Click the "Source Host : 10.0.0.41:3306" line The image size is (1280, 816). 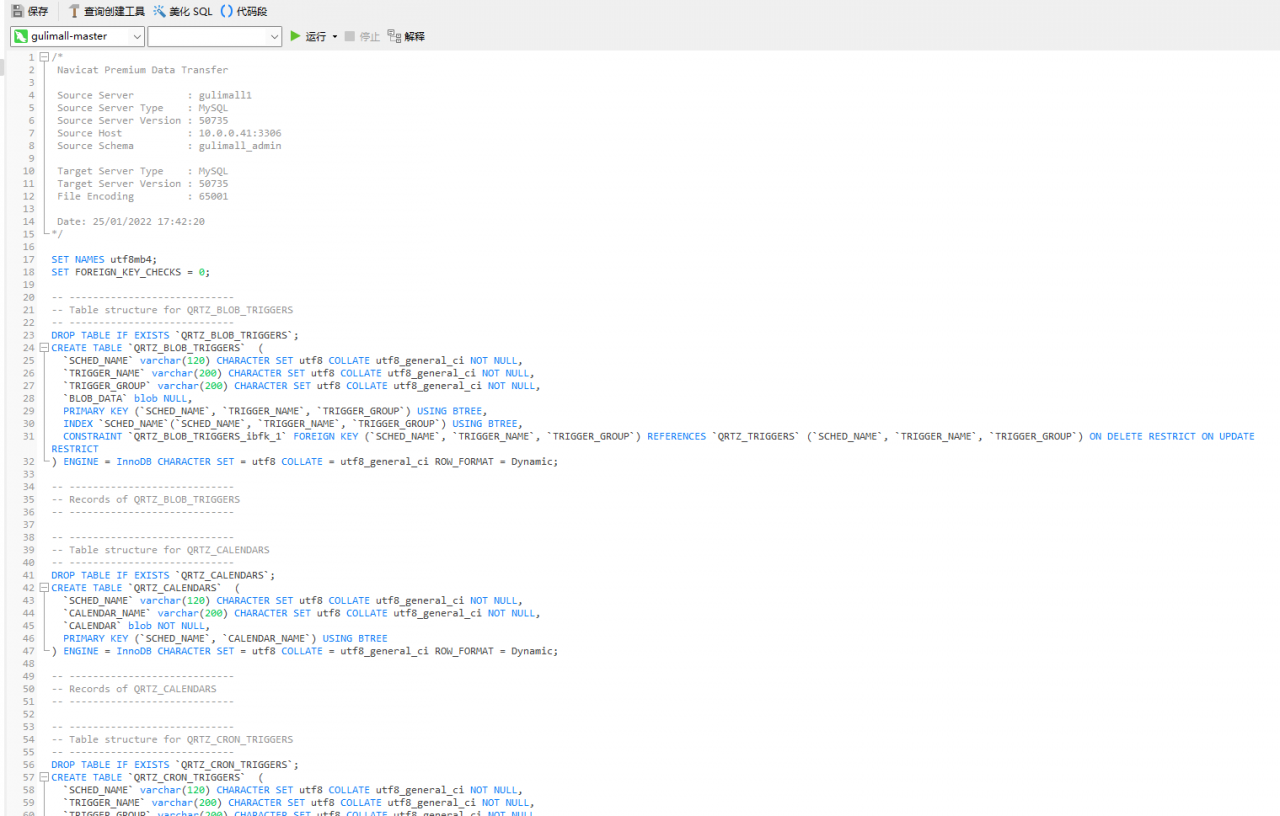(169, 133)
